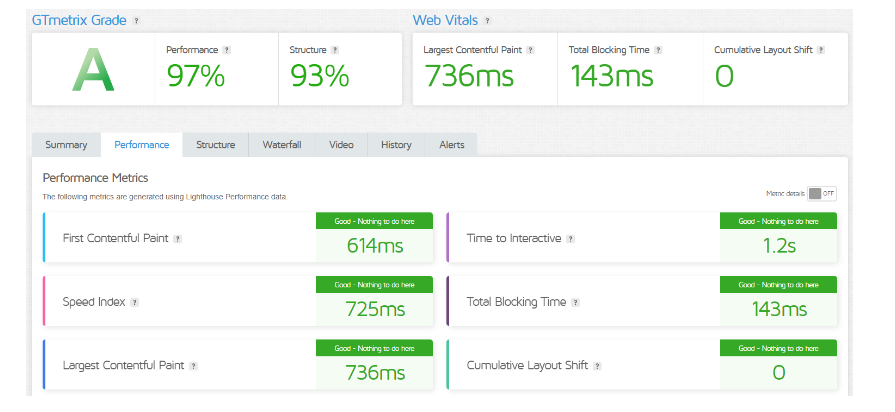The height and width of the screenshot is (412, 895).
Task: Click 'Good - Nothing to do here' above 725ms
Action: coord(374,284)
